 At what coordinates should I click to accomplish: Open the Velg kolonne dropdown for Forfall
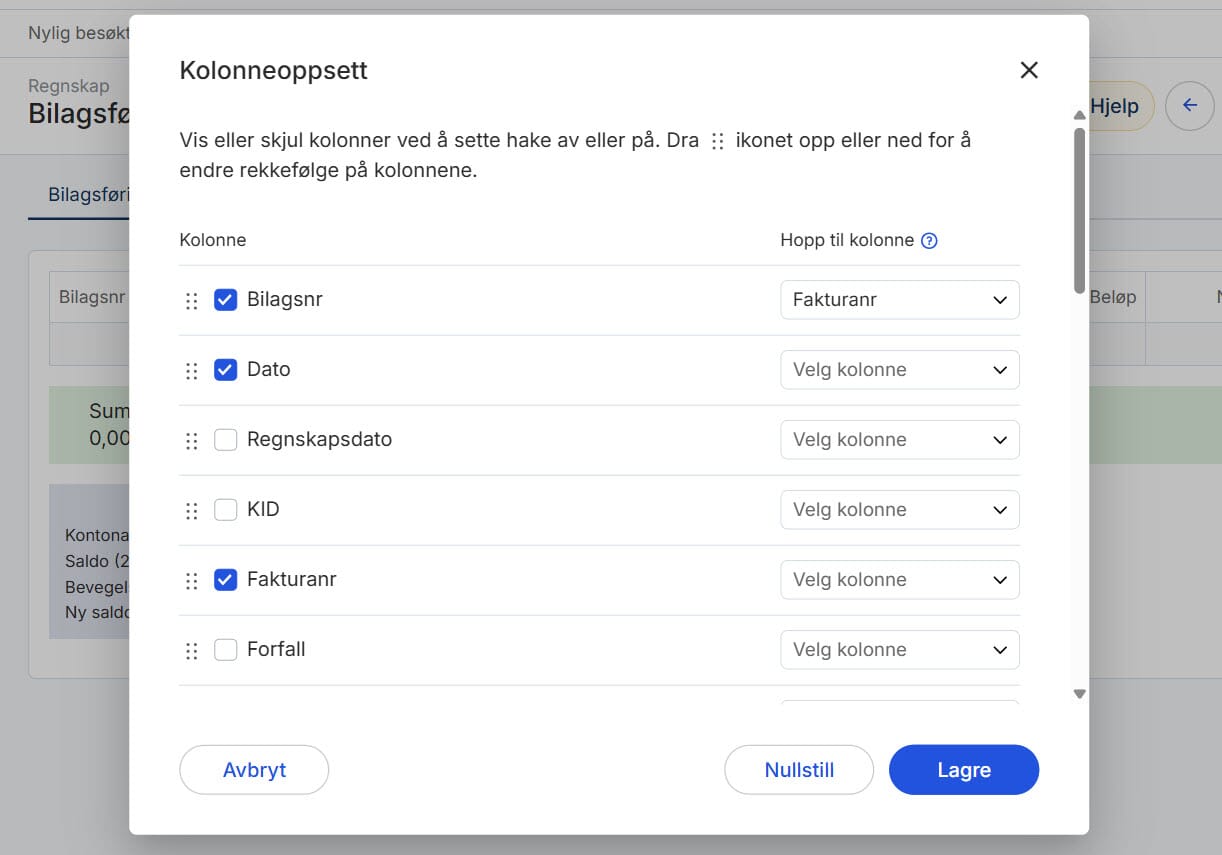[899, 650]
